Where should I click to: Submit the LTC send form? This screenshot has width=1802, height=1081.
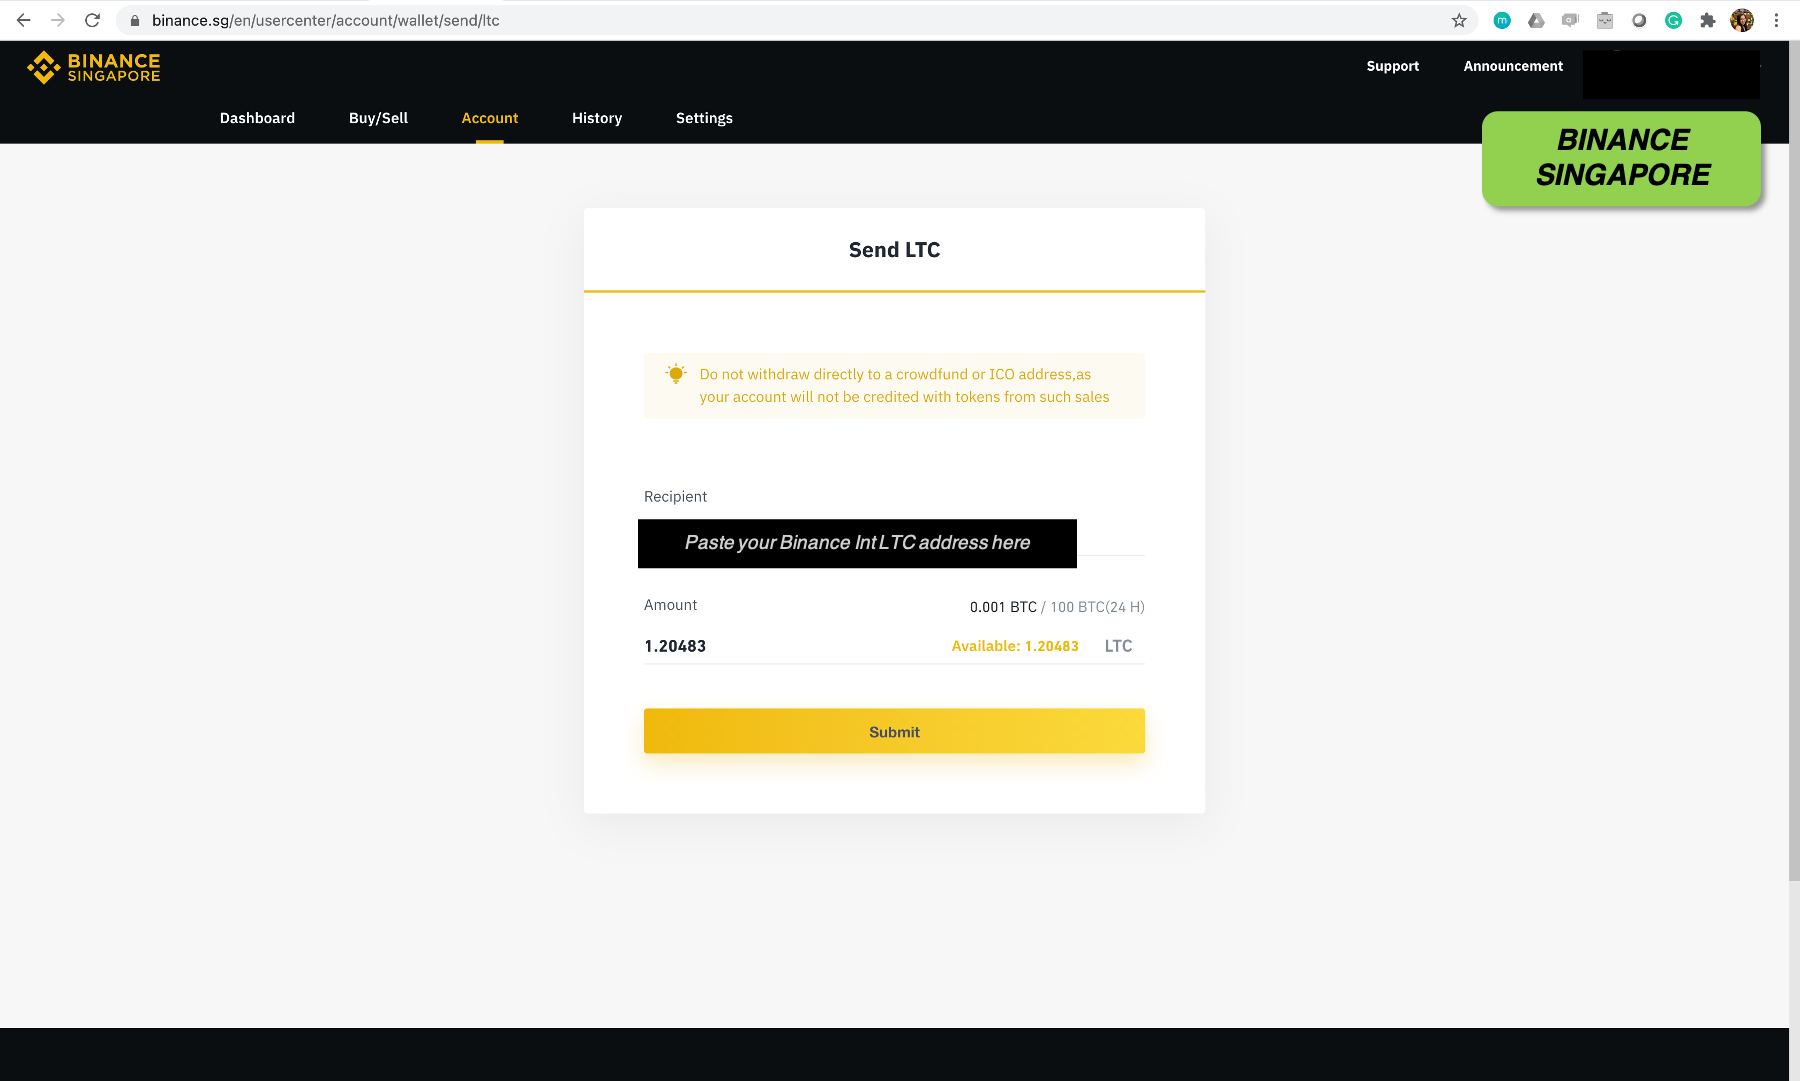click(894, 731)
